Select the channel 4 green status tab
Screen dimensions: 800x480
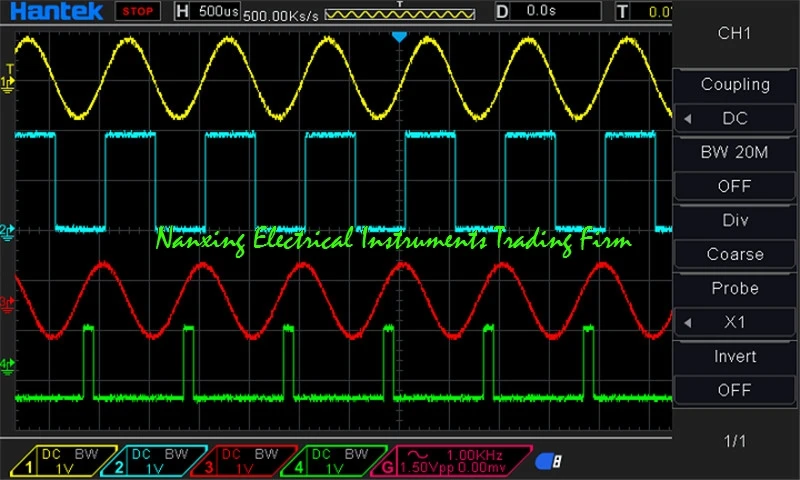coord(334,461)
